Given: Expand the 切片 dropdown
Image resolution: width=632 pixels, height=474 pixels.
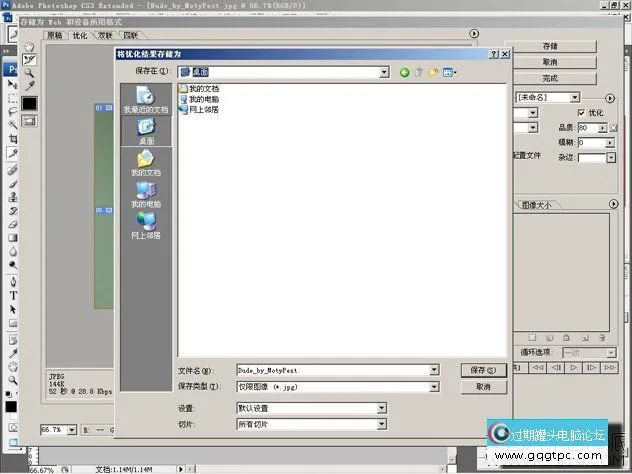Looking at the screenshot, I should (x=382, y=424).
